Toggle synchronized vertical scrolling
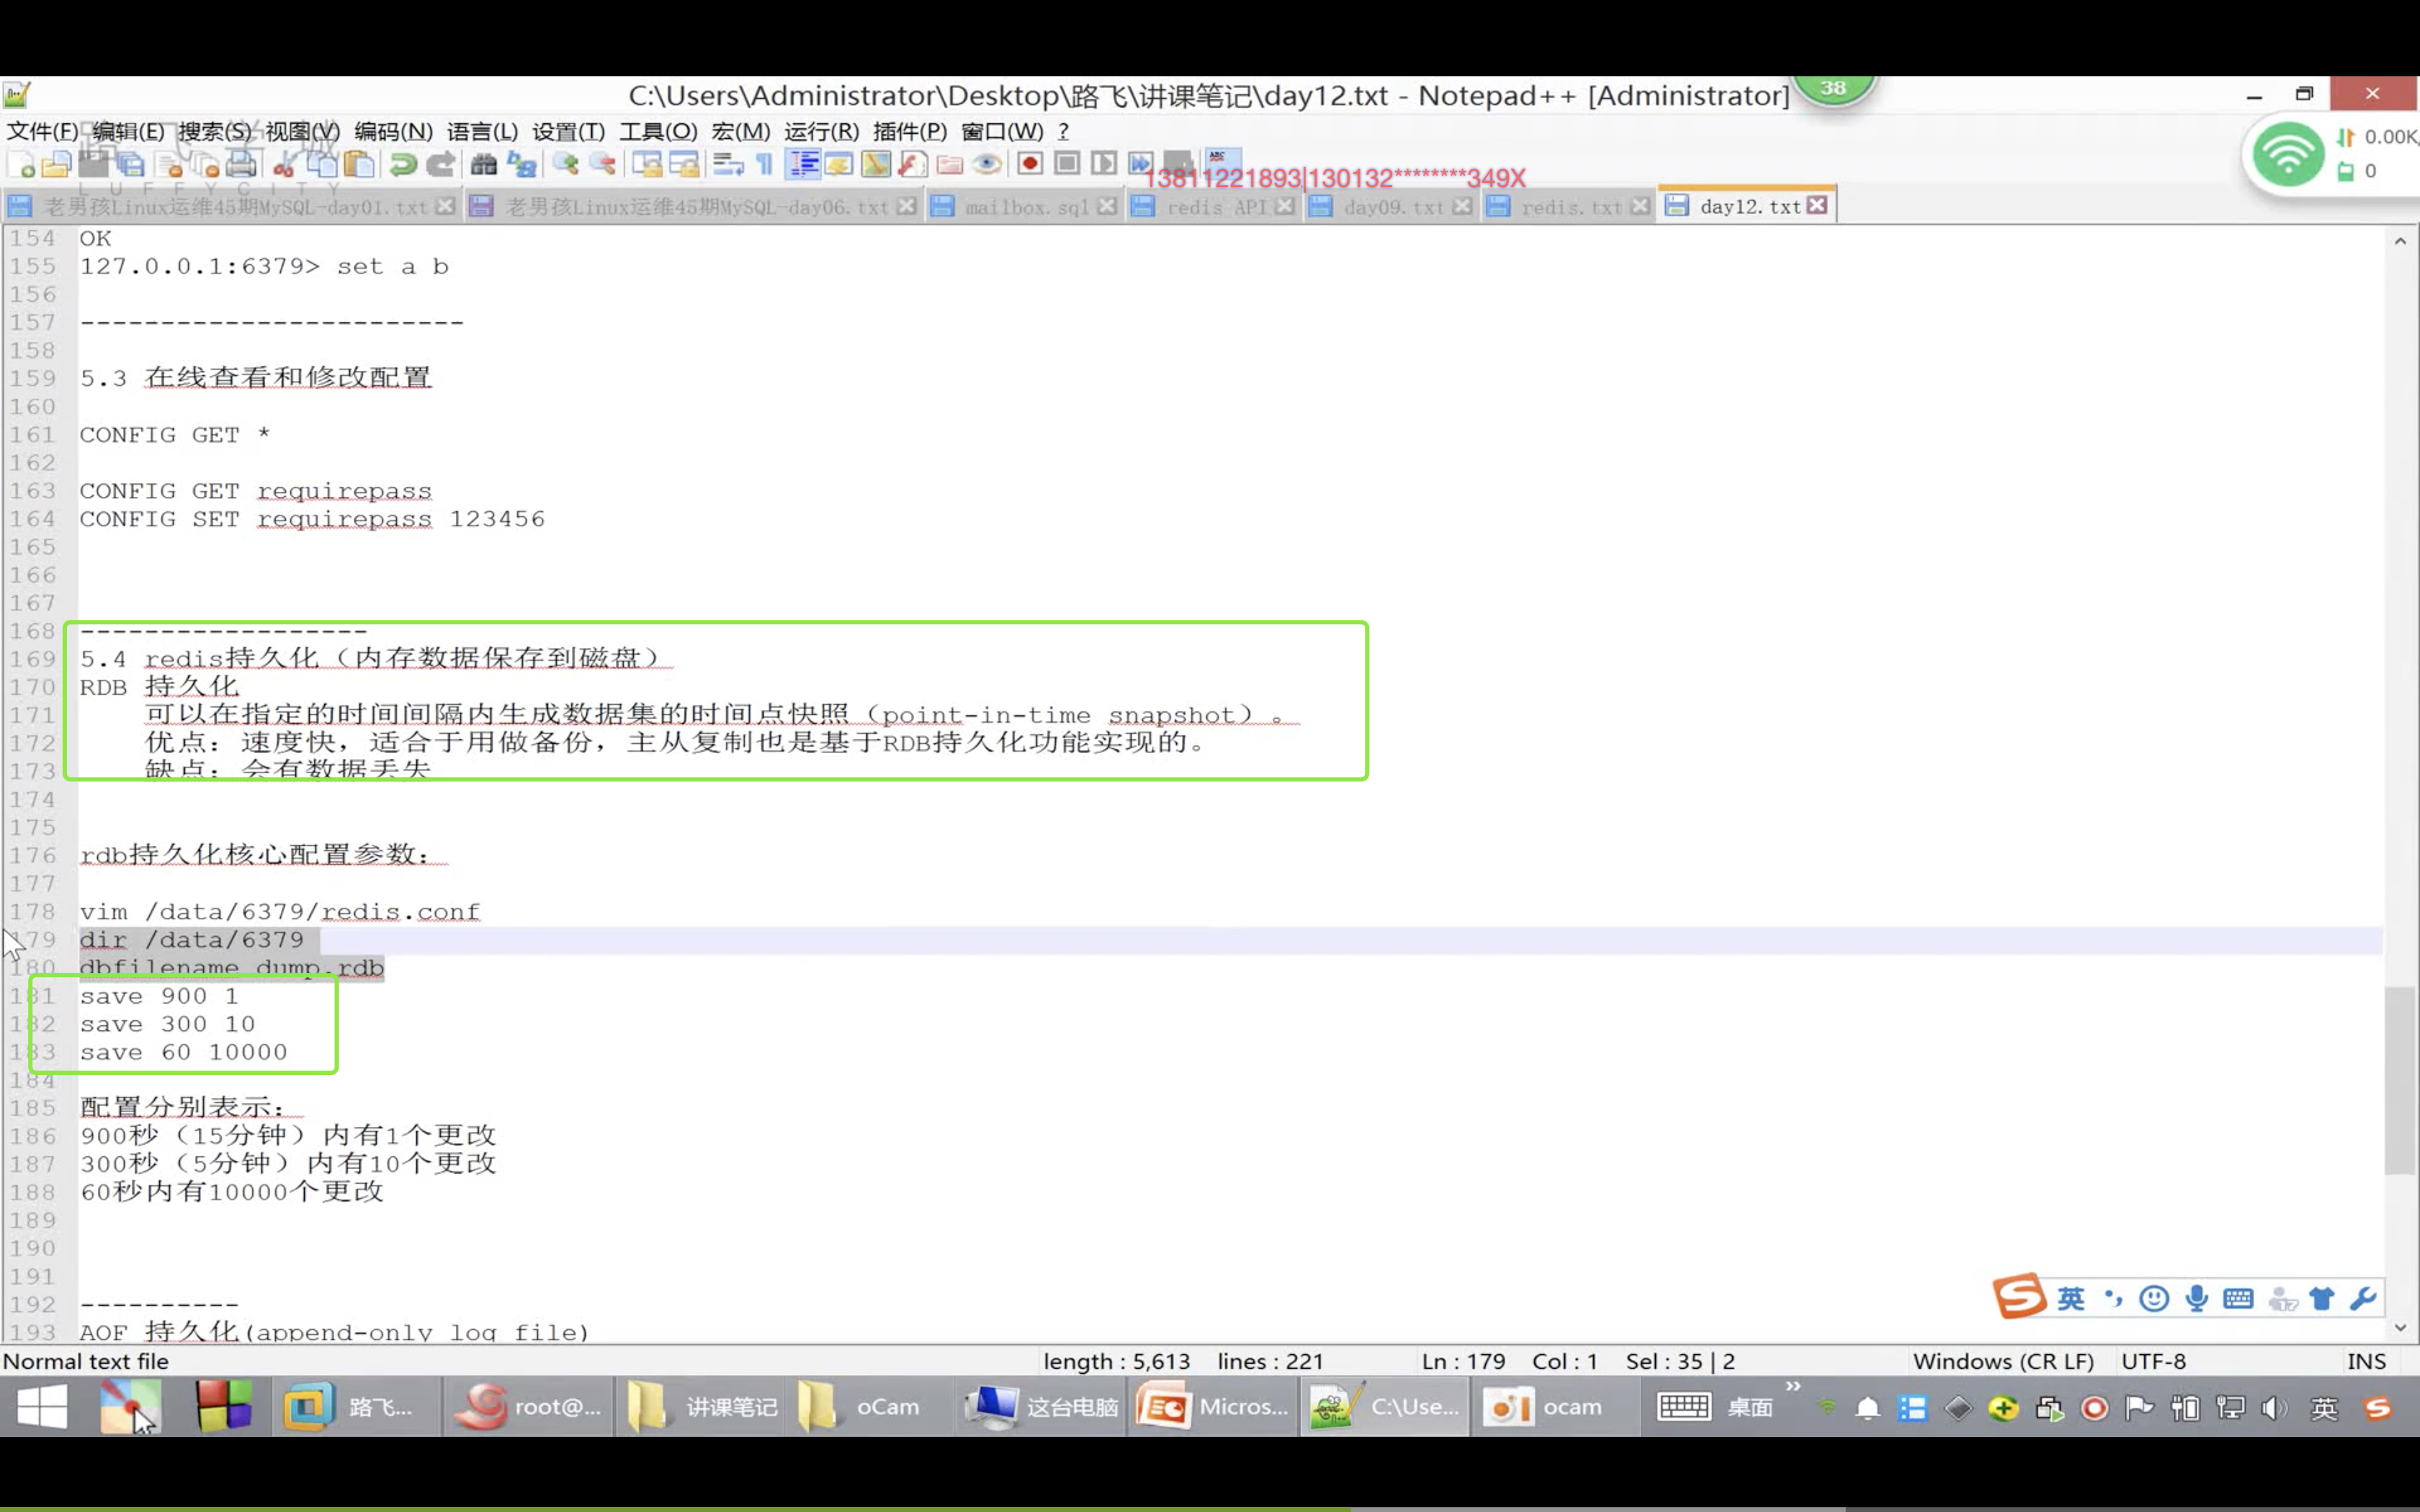The height and width of the screenshot is (1512, 2420). click(647, 164)
